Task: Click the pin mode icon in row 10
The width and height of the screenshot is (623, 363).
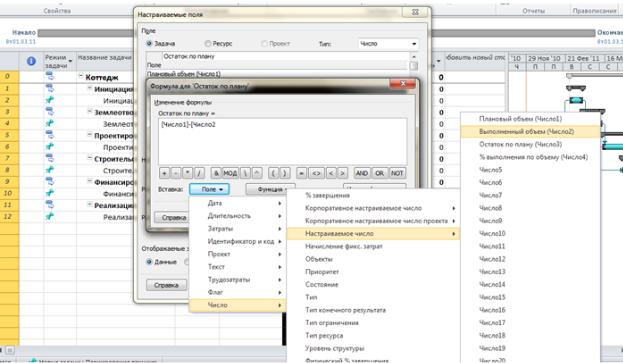Action: pos(50,193)
